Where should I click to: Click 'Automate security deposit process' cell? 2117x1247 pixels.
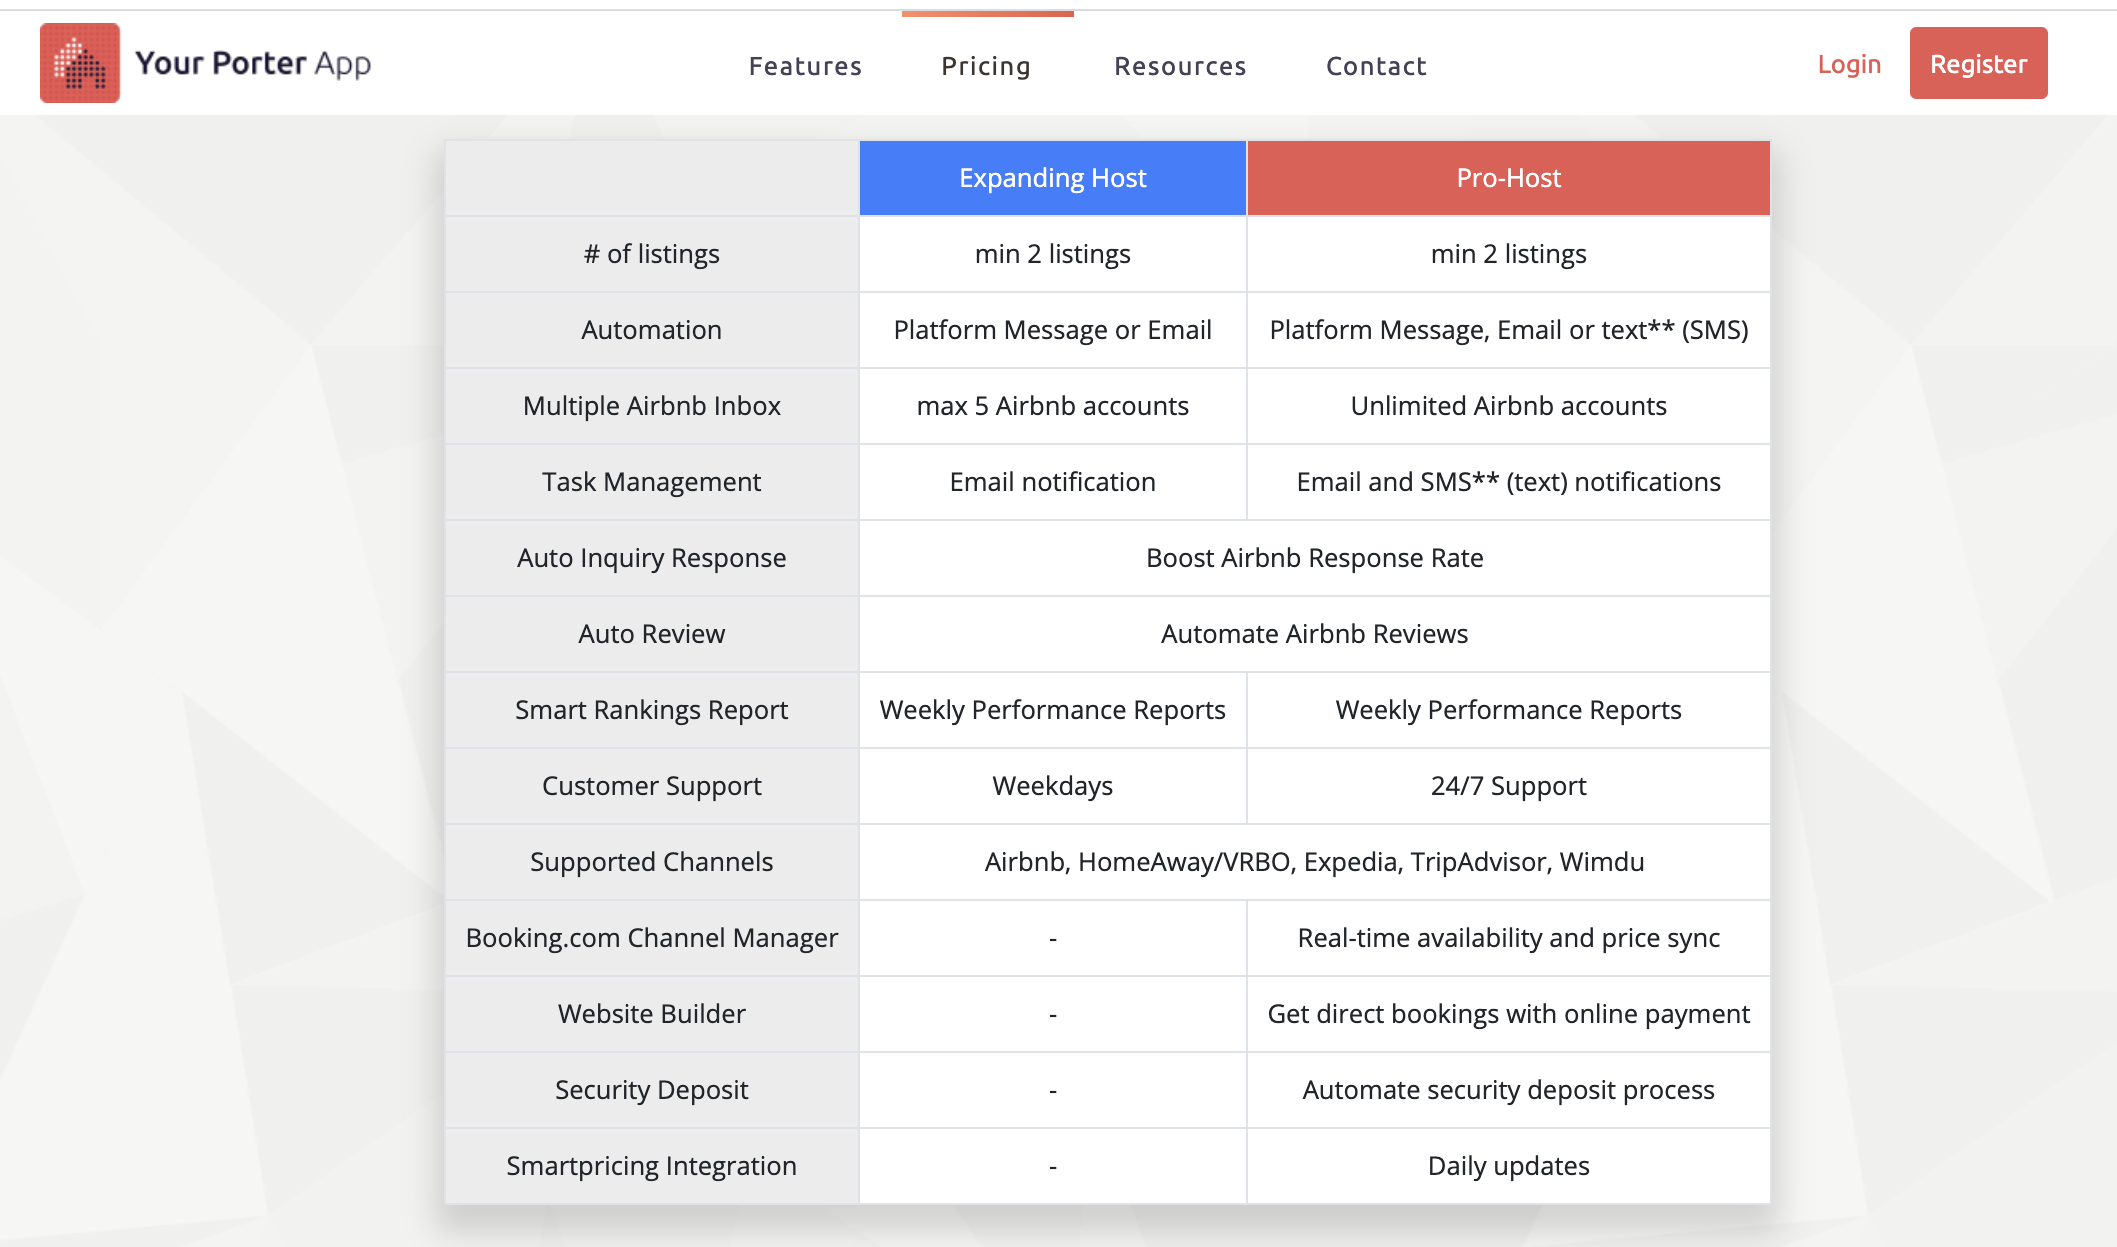(x=1508, y=1090)
